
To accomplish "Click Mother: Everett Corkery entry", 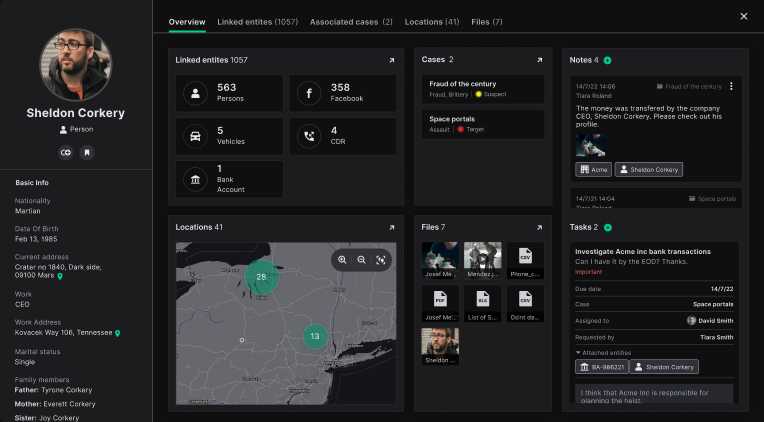I will pyautogui.click(x=55, y=404).
